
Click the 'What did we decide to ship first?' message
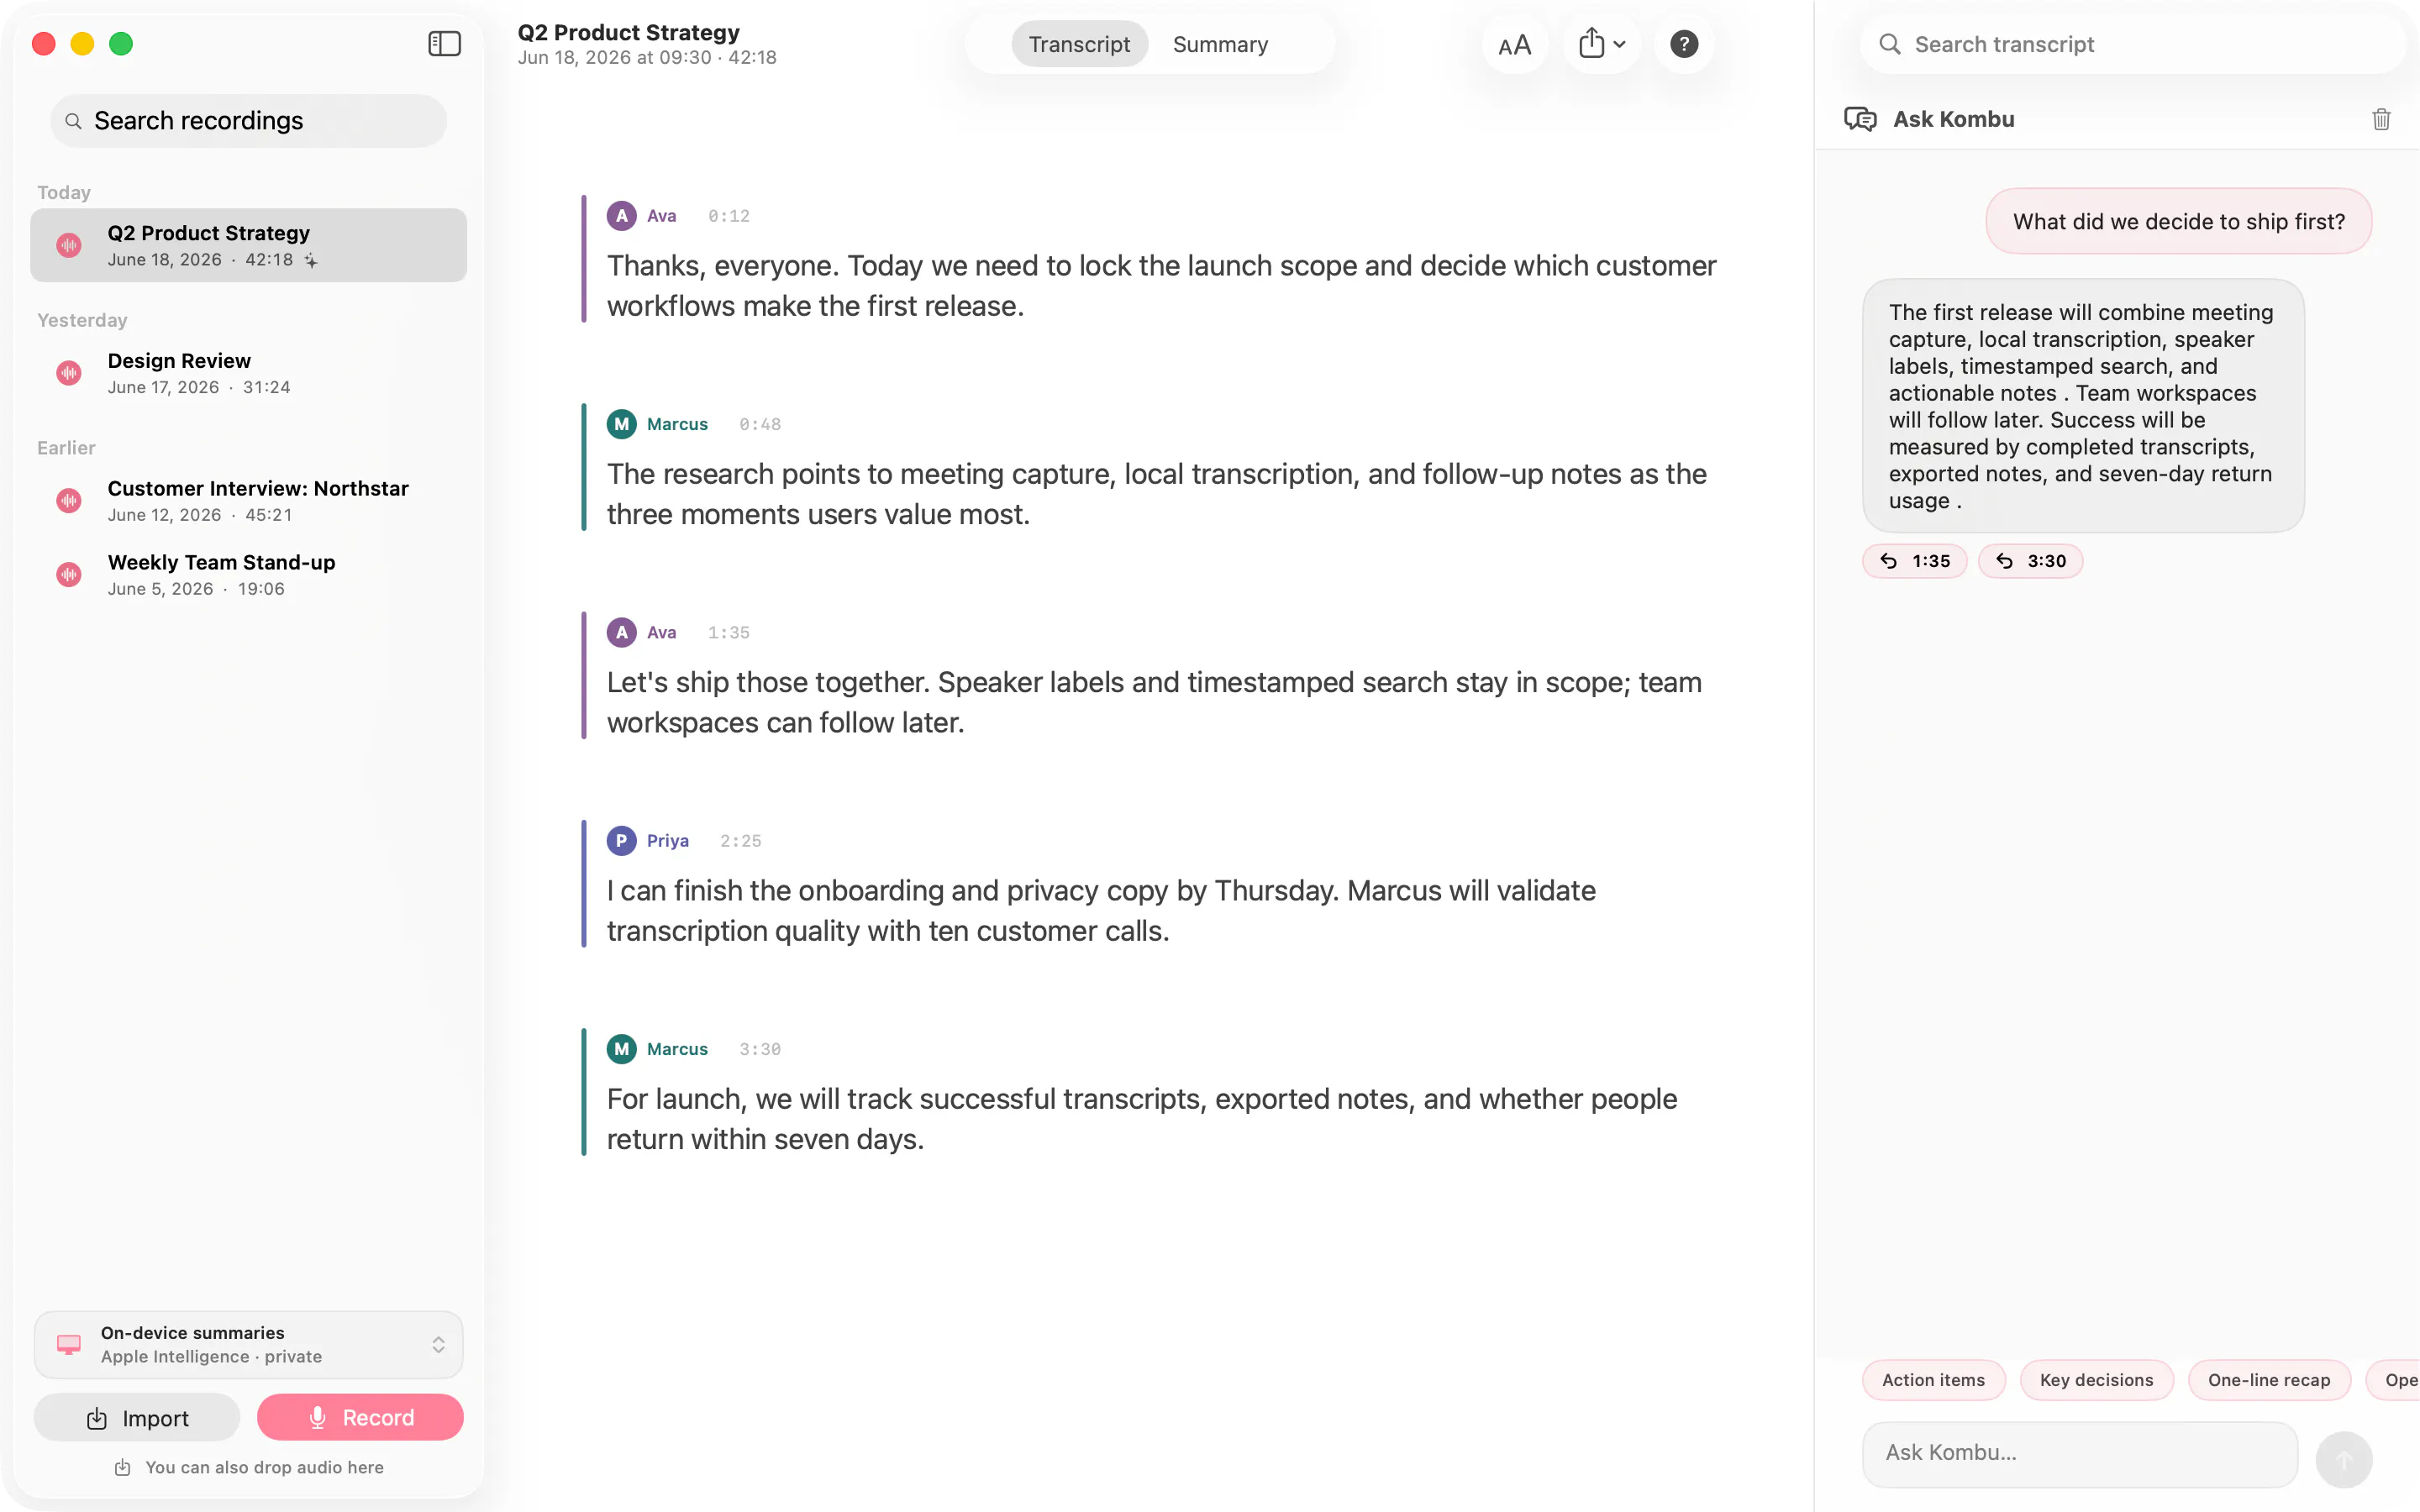point(2178,221)
